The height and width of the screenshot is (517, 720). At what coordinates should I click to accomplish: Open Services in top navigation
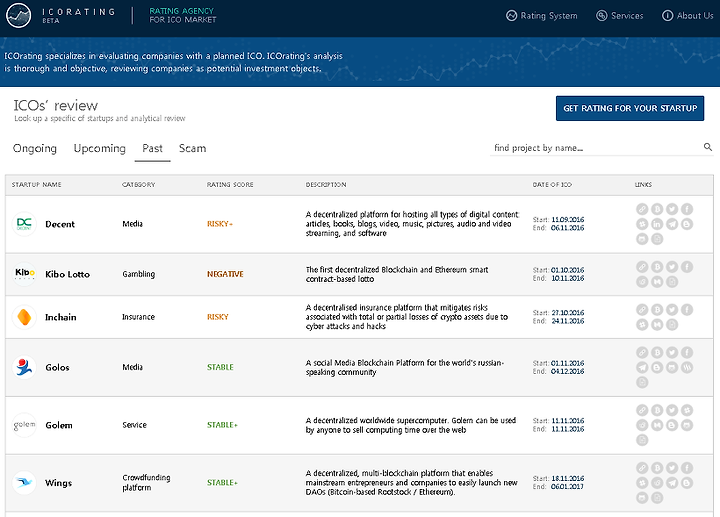(619, 16)
